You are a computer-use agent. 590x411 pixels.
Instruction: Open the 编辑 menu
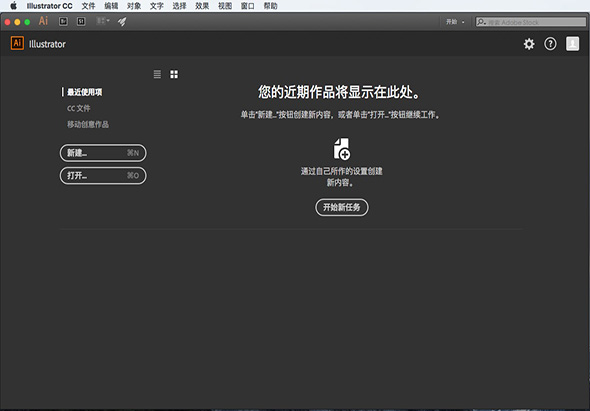tap(111, 6)
